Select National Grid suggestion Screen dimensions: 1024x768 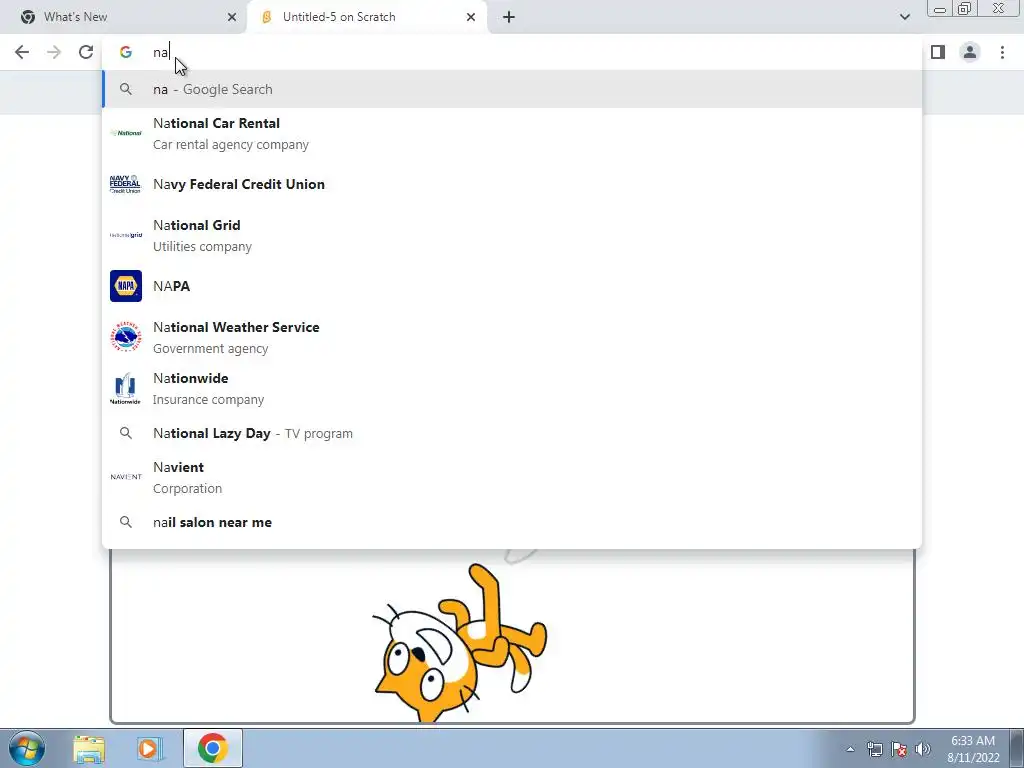[x=512, y=235]
